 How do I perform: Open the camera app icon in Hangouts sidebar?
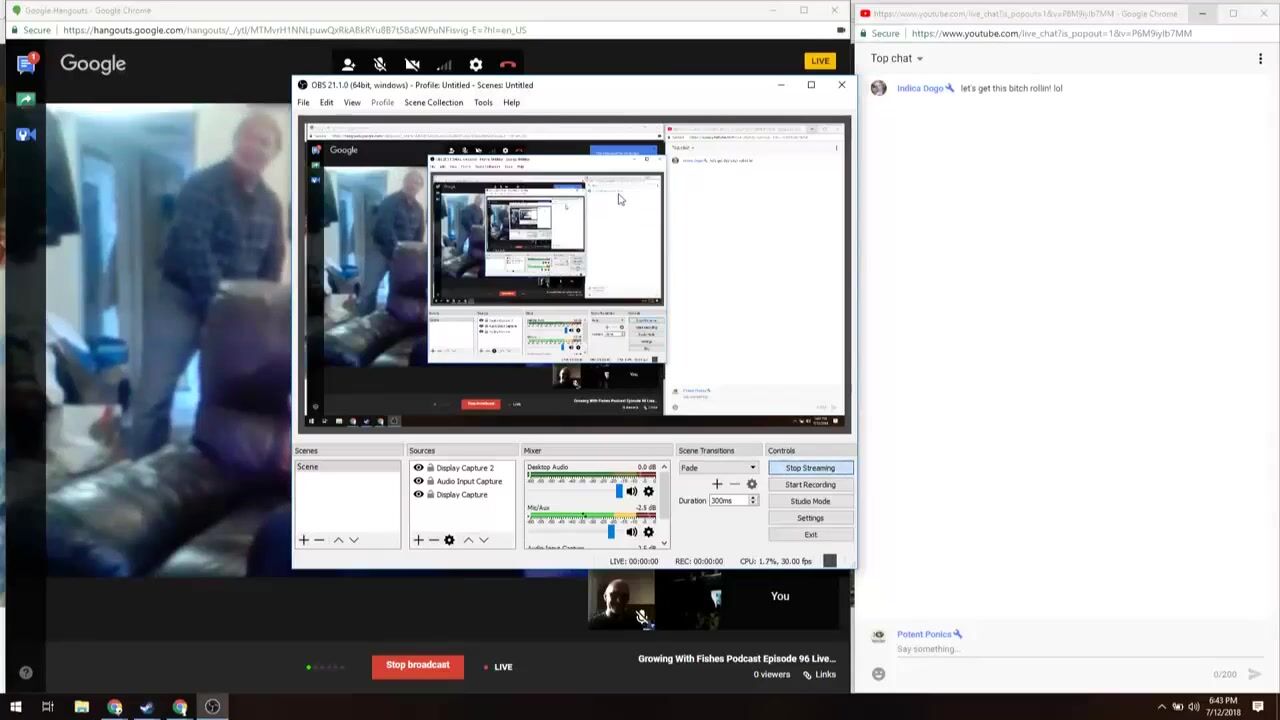click(26, 134)
